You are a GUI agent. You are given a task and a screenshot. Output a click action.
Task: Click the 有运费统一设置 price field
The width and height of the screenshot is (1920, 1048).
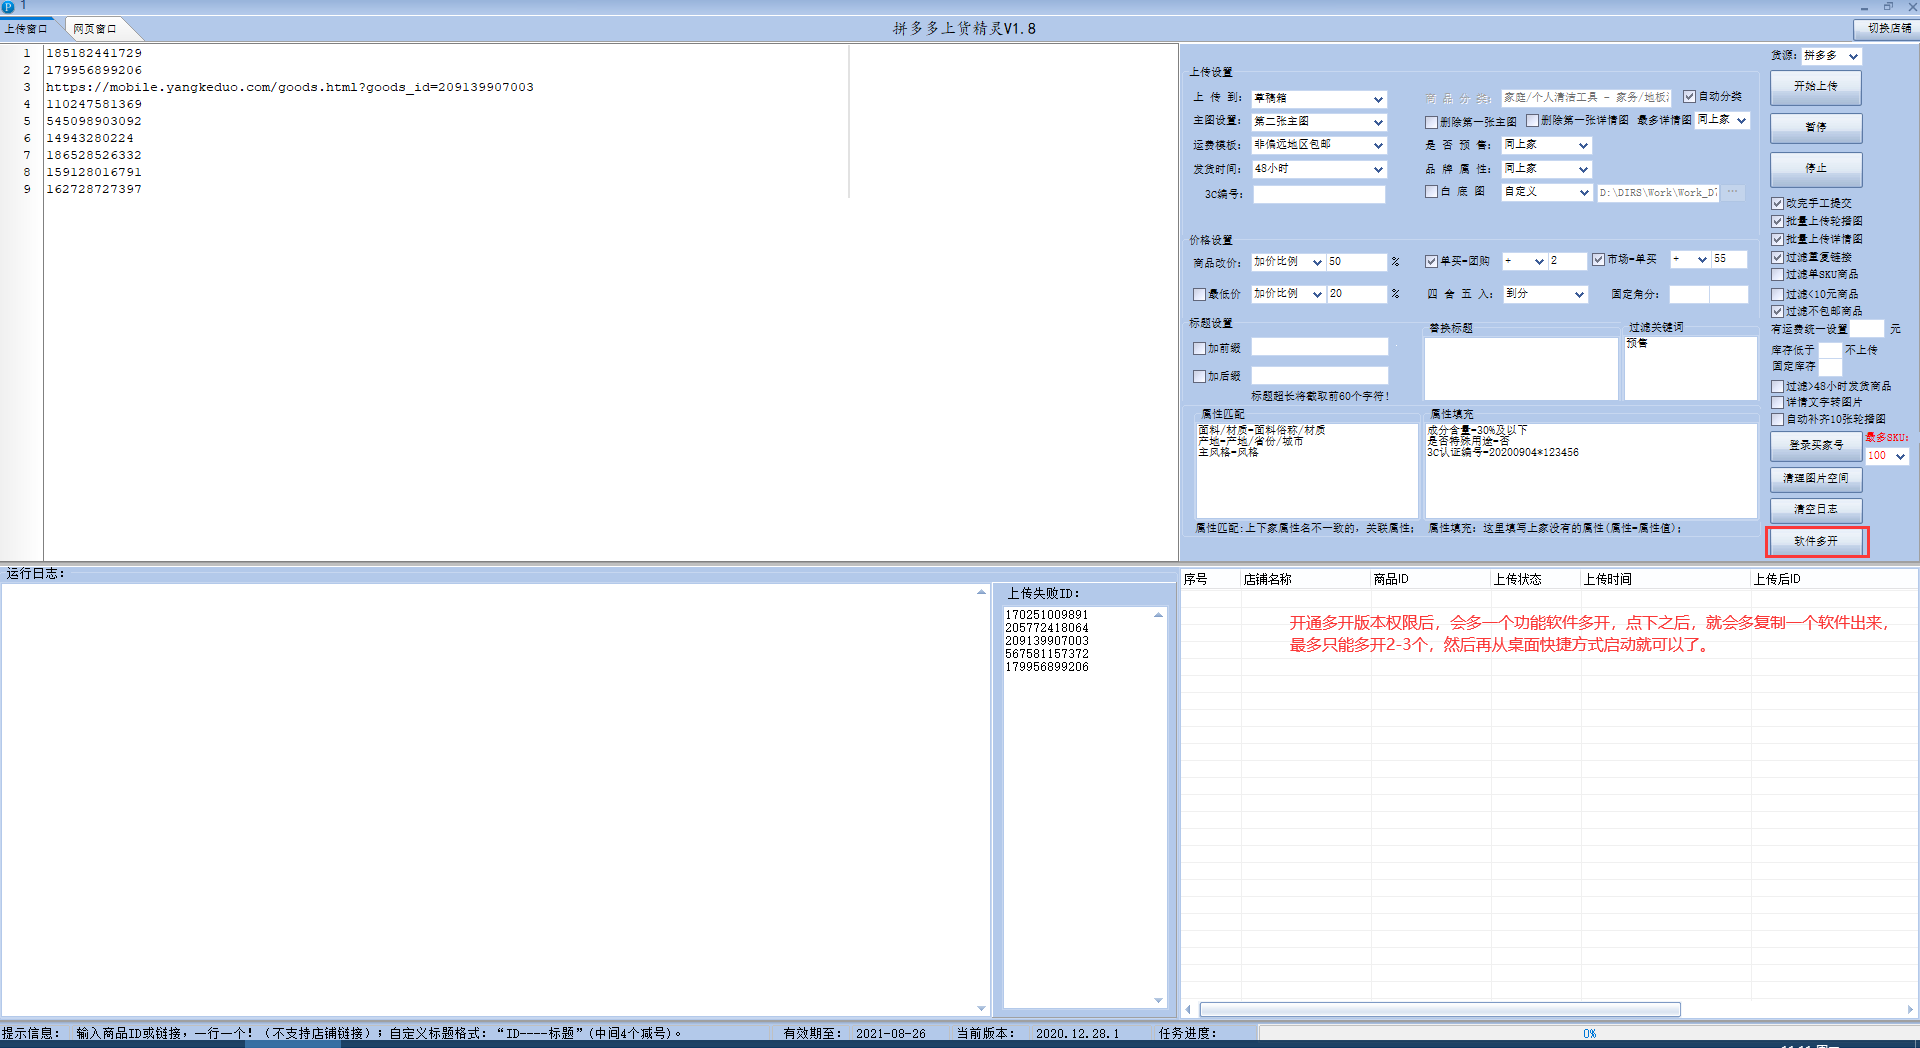pyautogui.click(x=1866, y=329)
